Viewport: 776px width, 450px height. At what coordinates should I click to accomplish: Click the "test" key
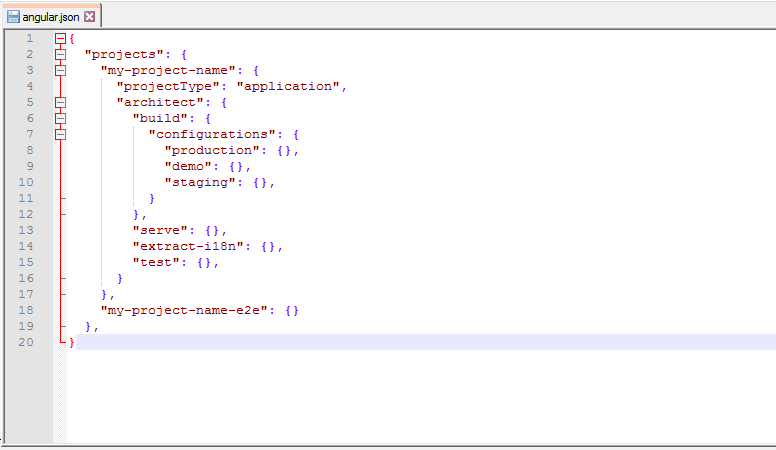tap(156, 262)
